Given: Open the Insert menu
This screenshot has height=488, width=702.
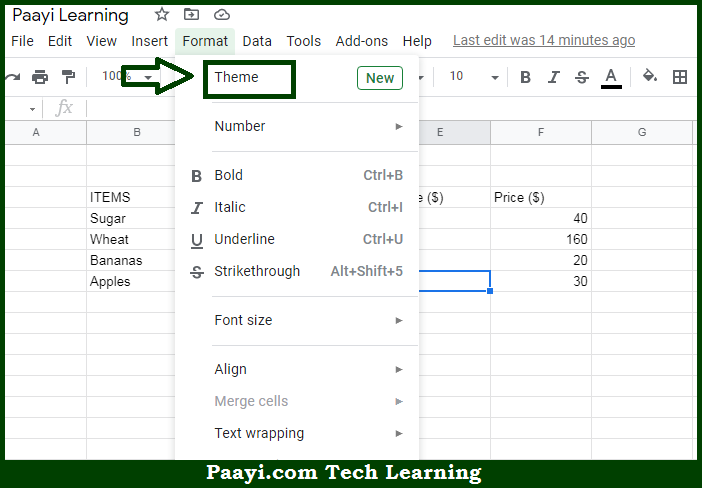Looking at the screenshot, I should click(150, 41).
